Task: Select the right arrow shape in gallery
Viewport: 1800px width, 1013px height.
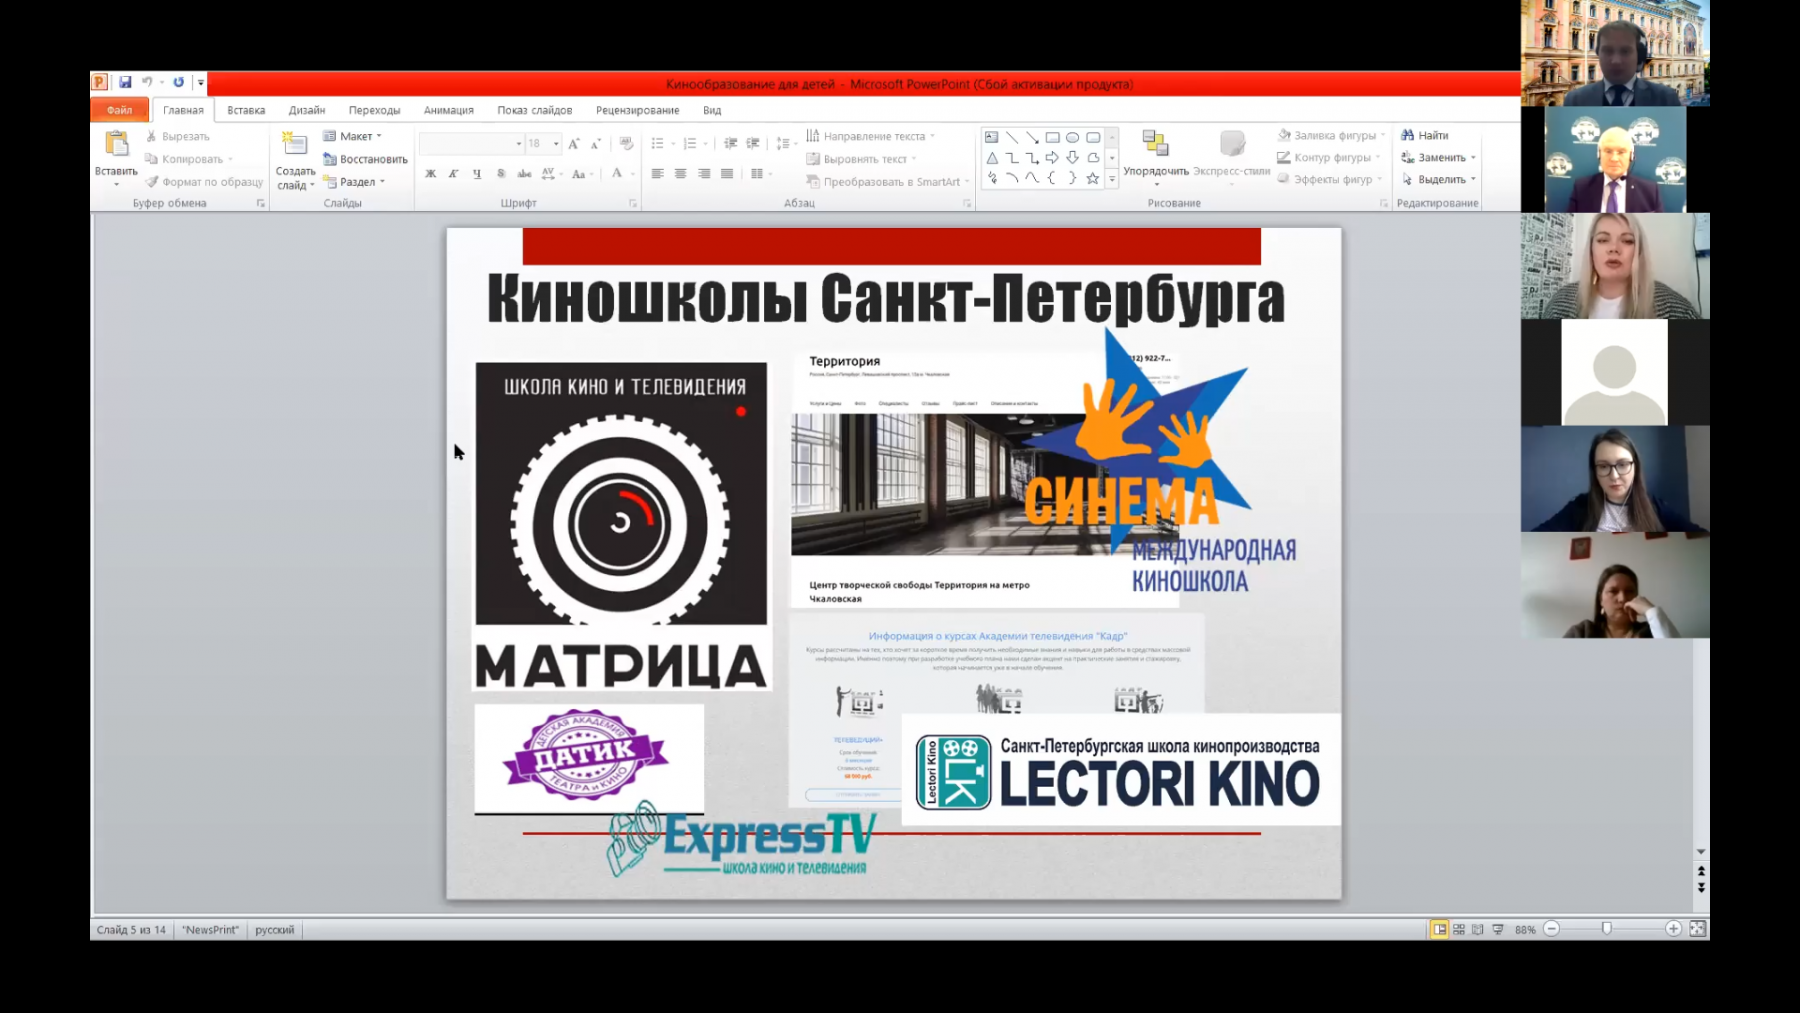Action: [1052, 158]
